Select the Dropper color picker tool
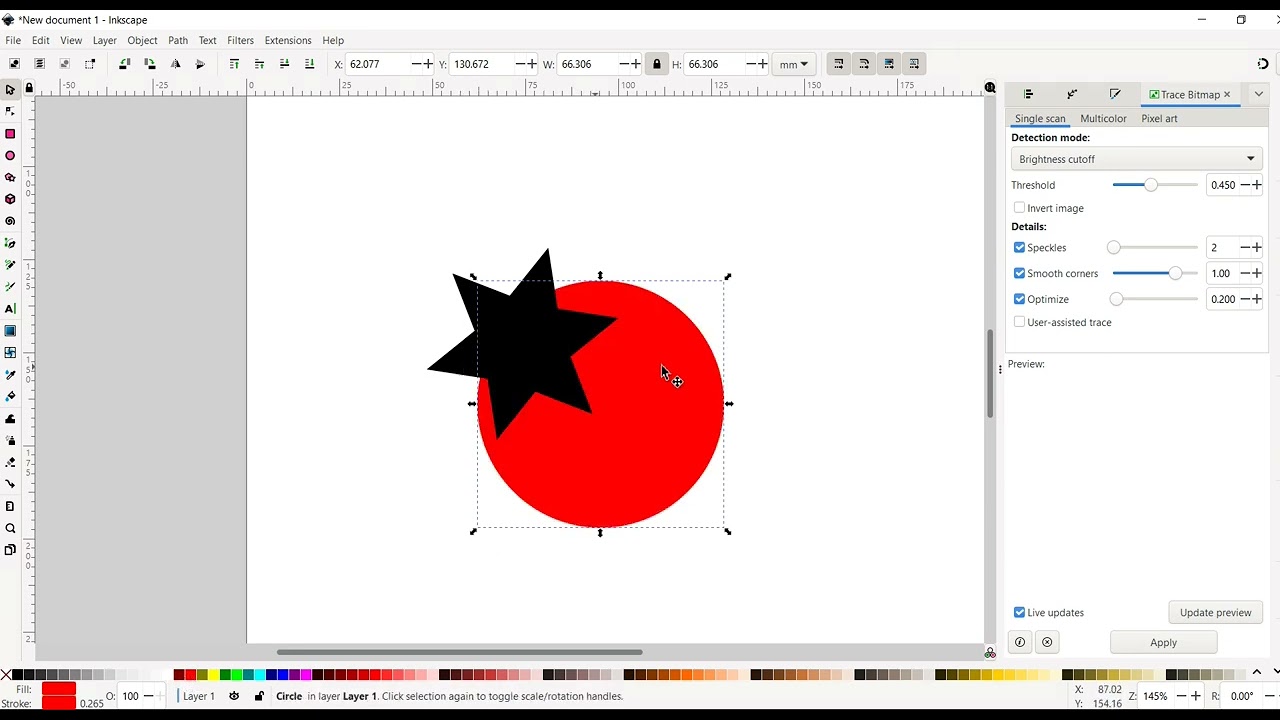1280x720 pixels. click(10, 375)
